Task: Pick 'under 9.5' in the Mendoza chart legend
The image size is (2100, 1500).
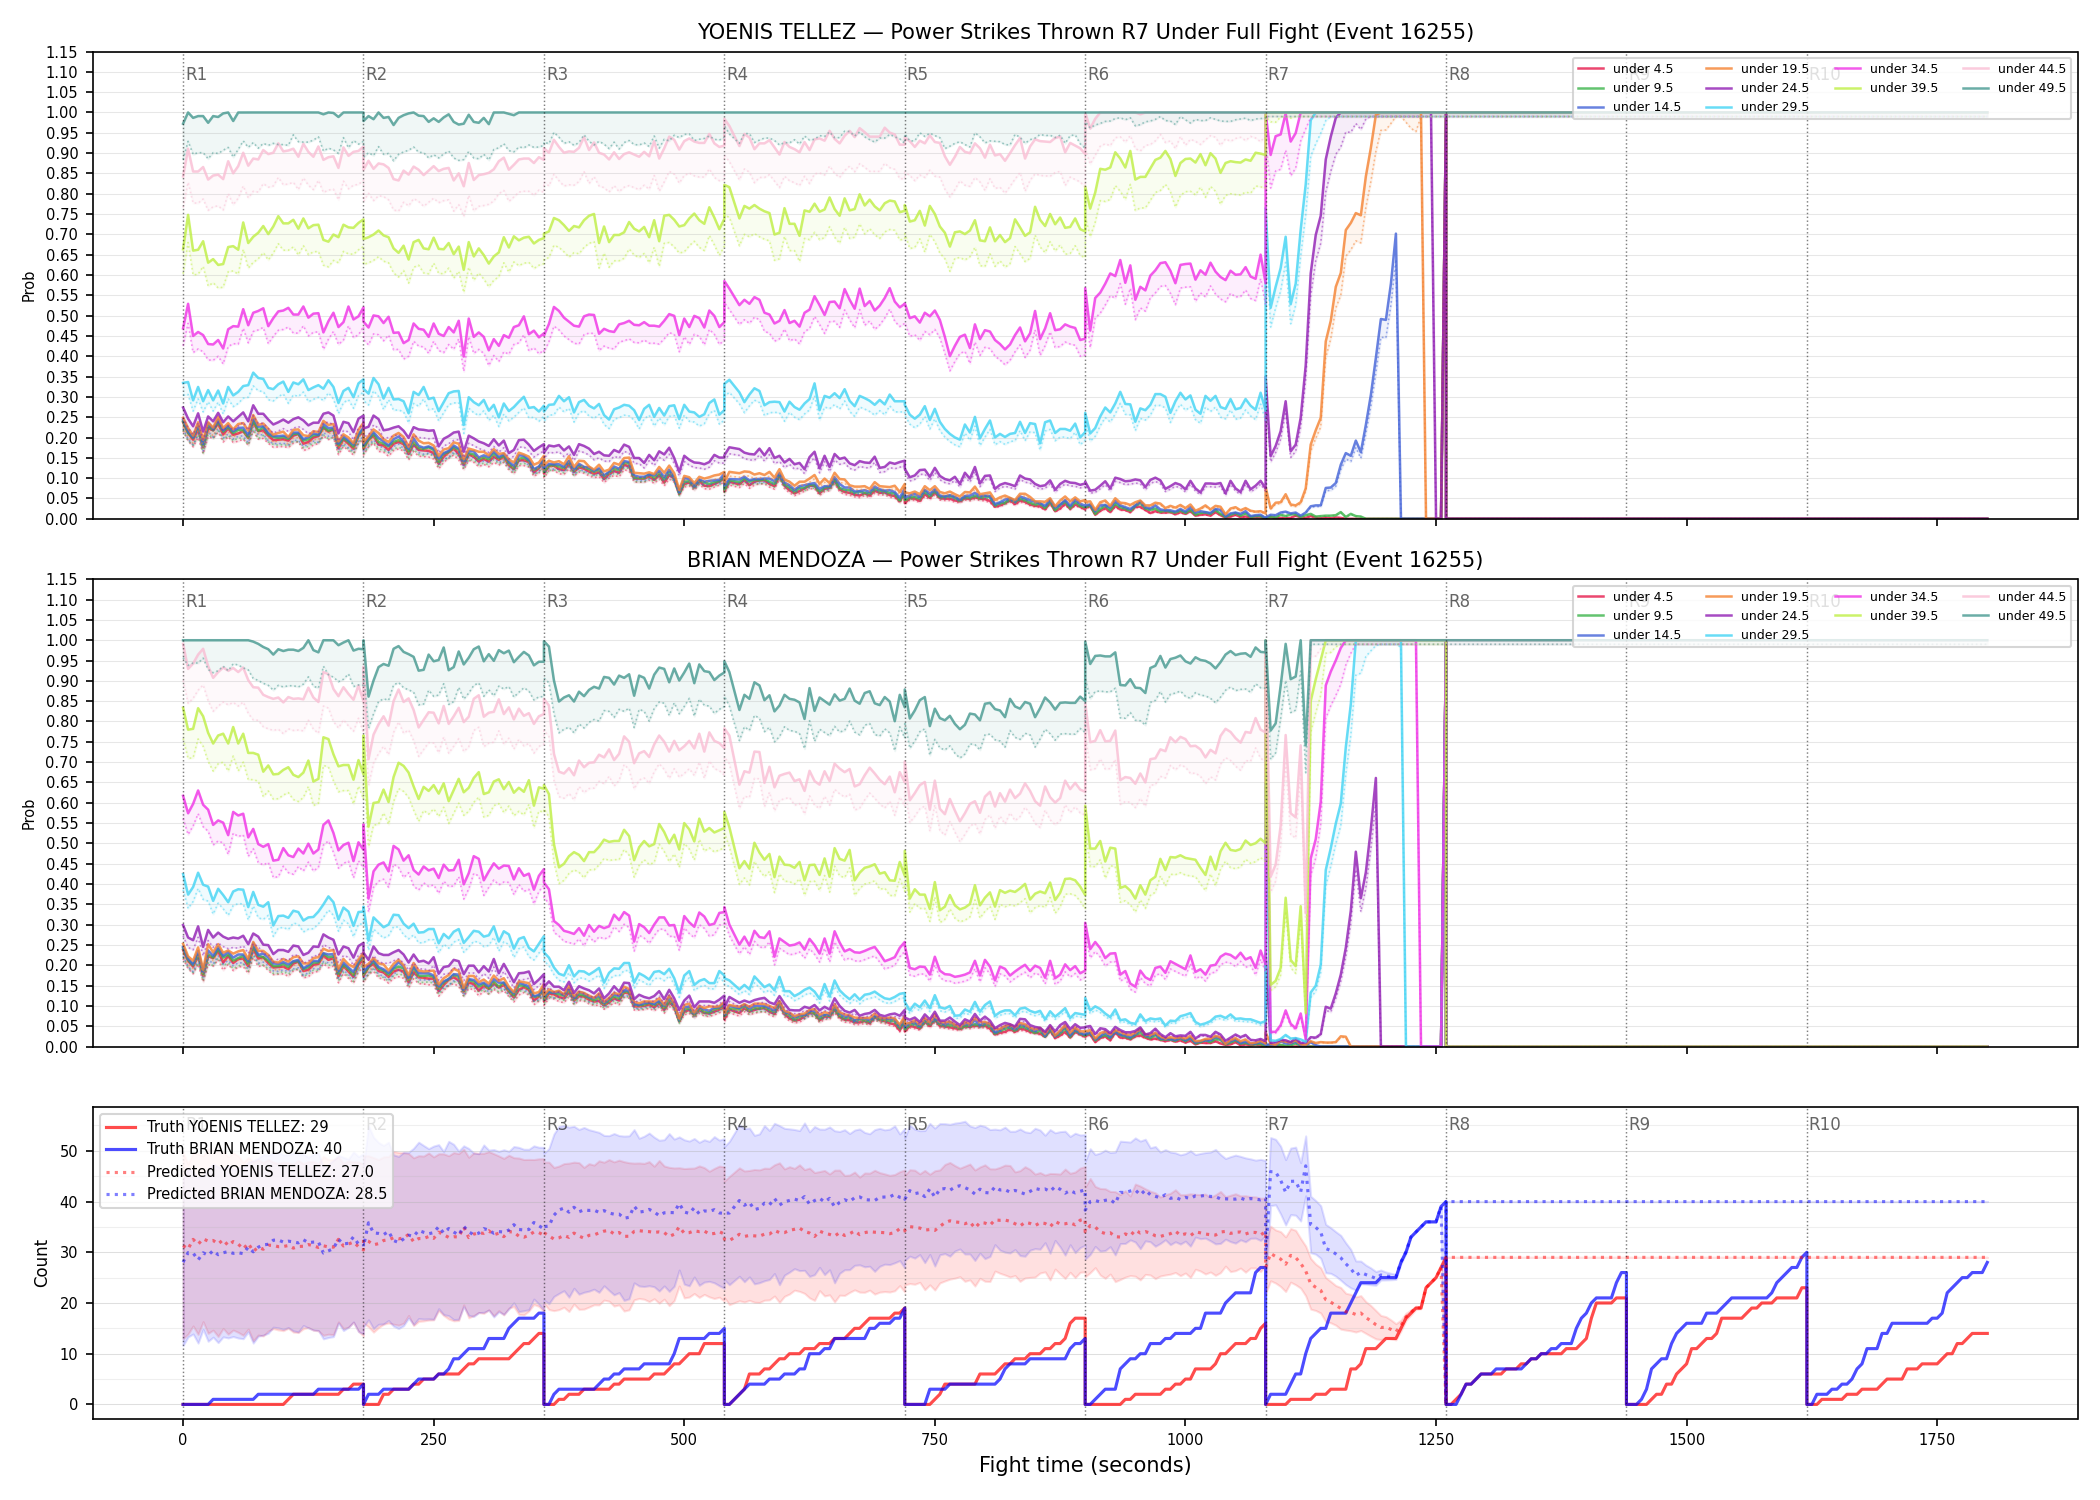Action: point(1625,616)
